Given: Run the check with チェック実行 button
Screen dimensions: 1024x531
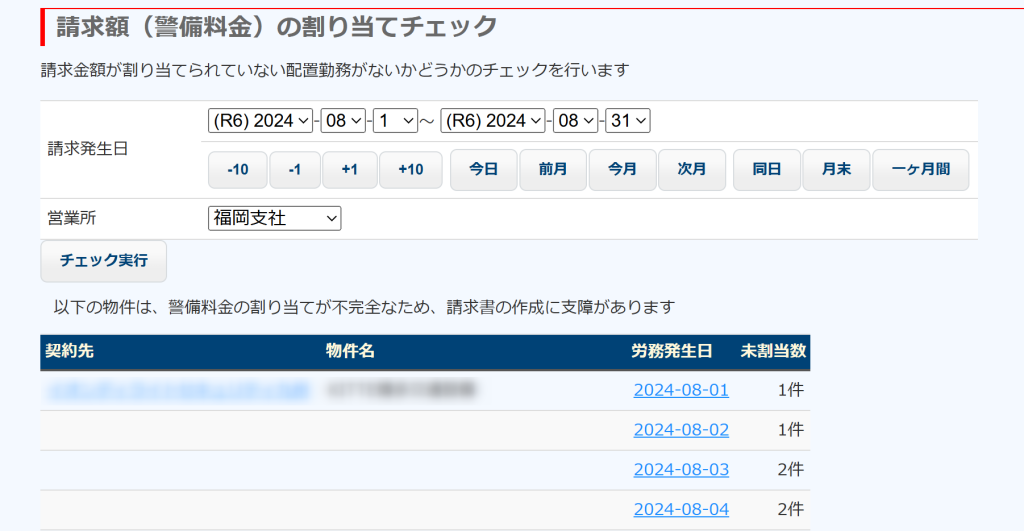Looking at the screenshot, I should point(103,261).
